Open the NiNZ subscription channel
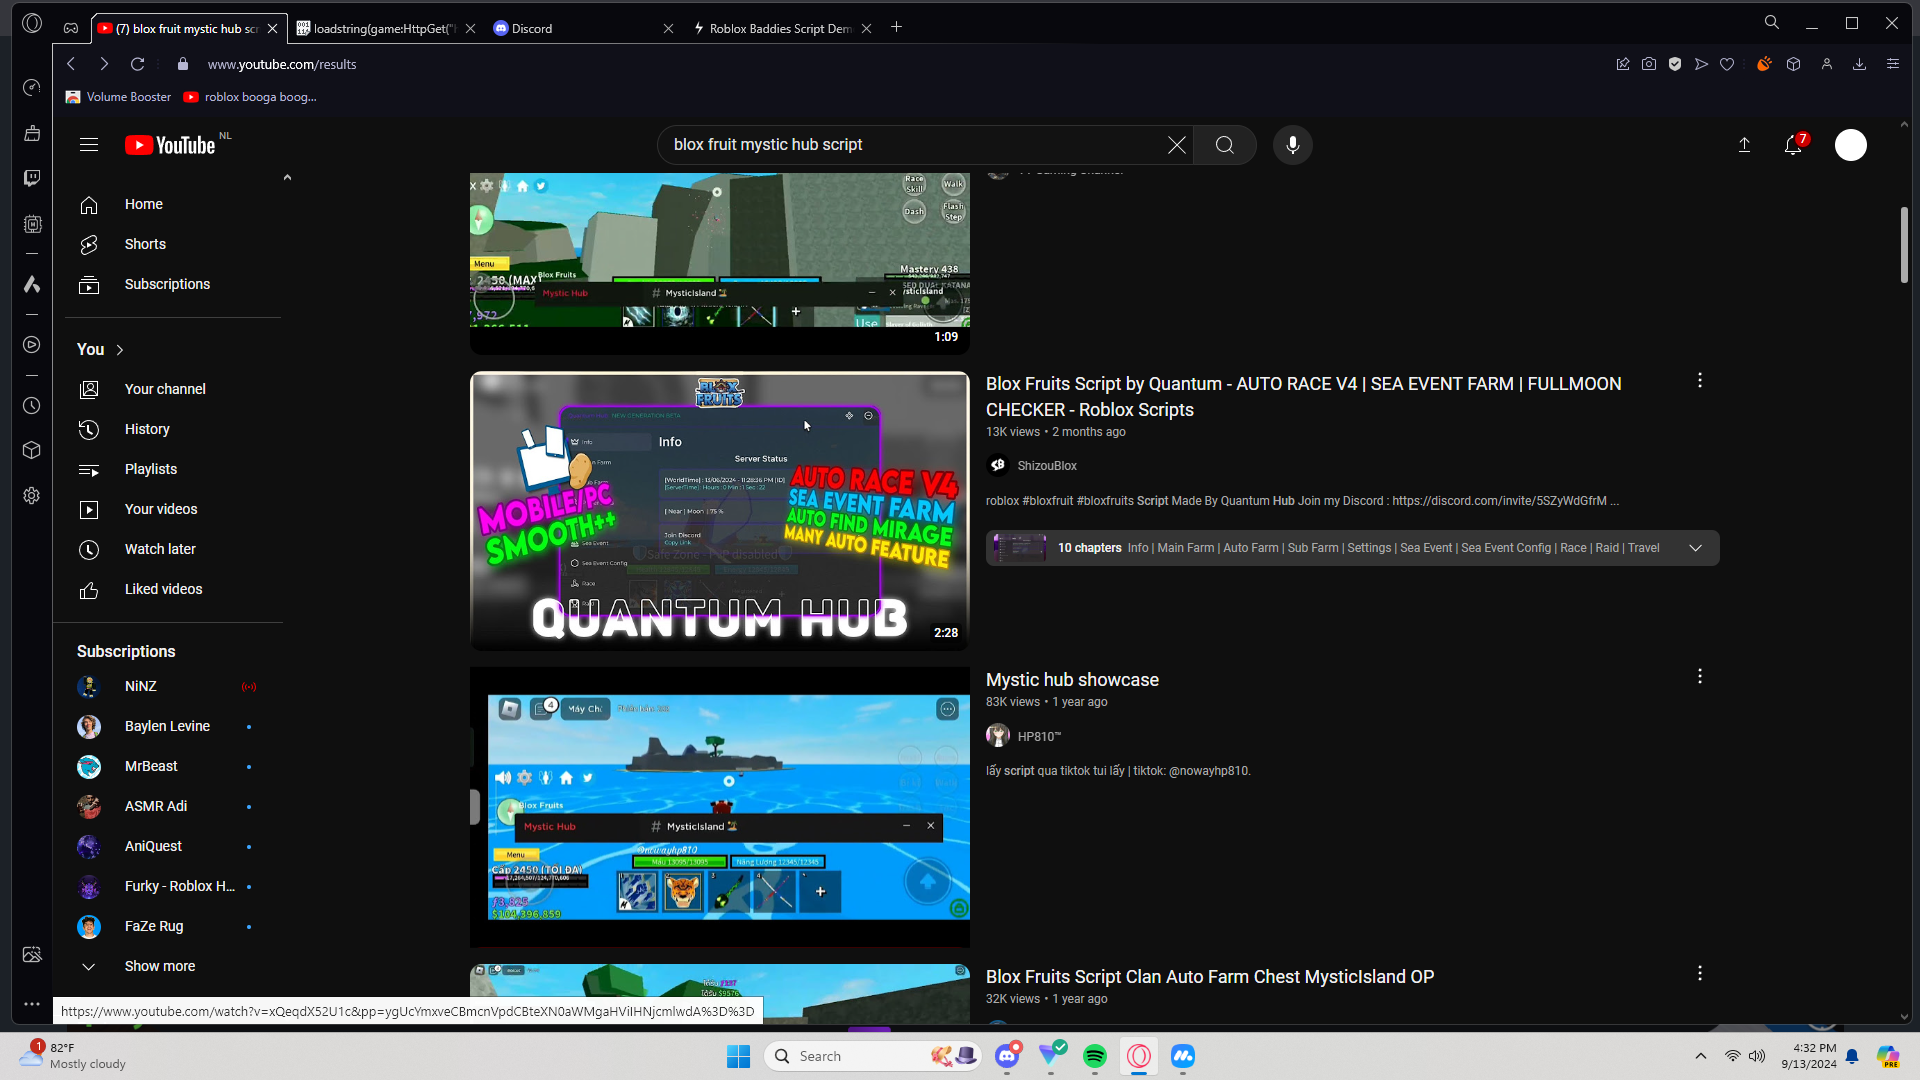The height and width of the screenshot is (1080, 1920). pyautogui.click(x=173, y=687)
